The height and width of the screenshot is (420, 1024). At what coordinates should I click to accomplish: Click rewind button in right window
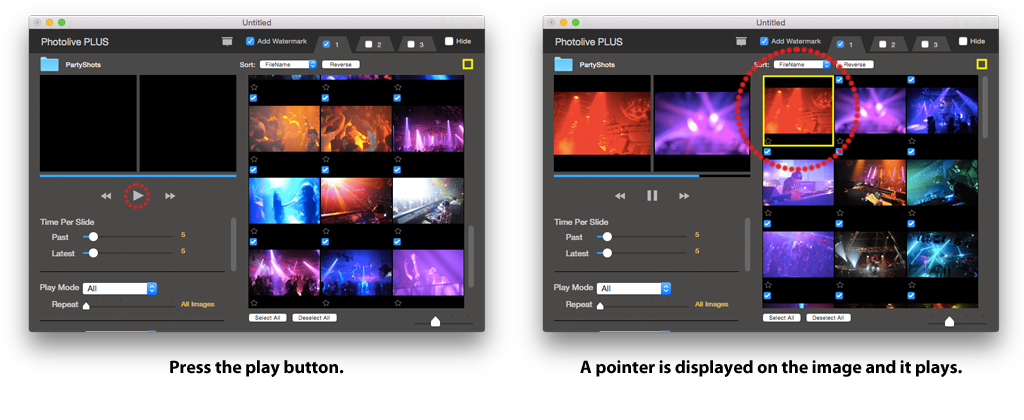620,196
